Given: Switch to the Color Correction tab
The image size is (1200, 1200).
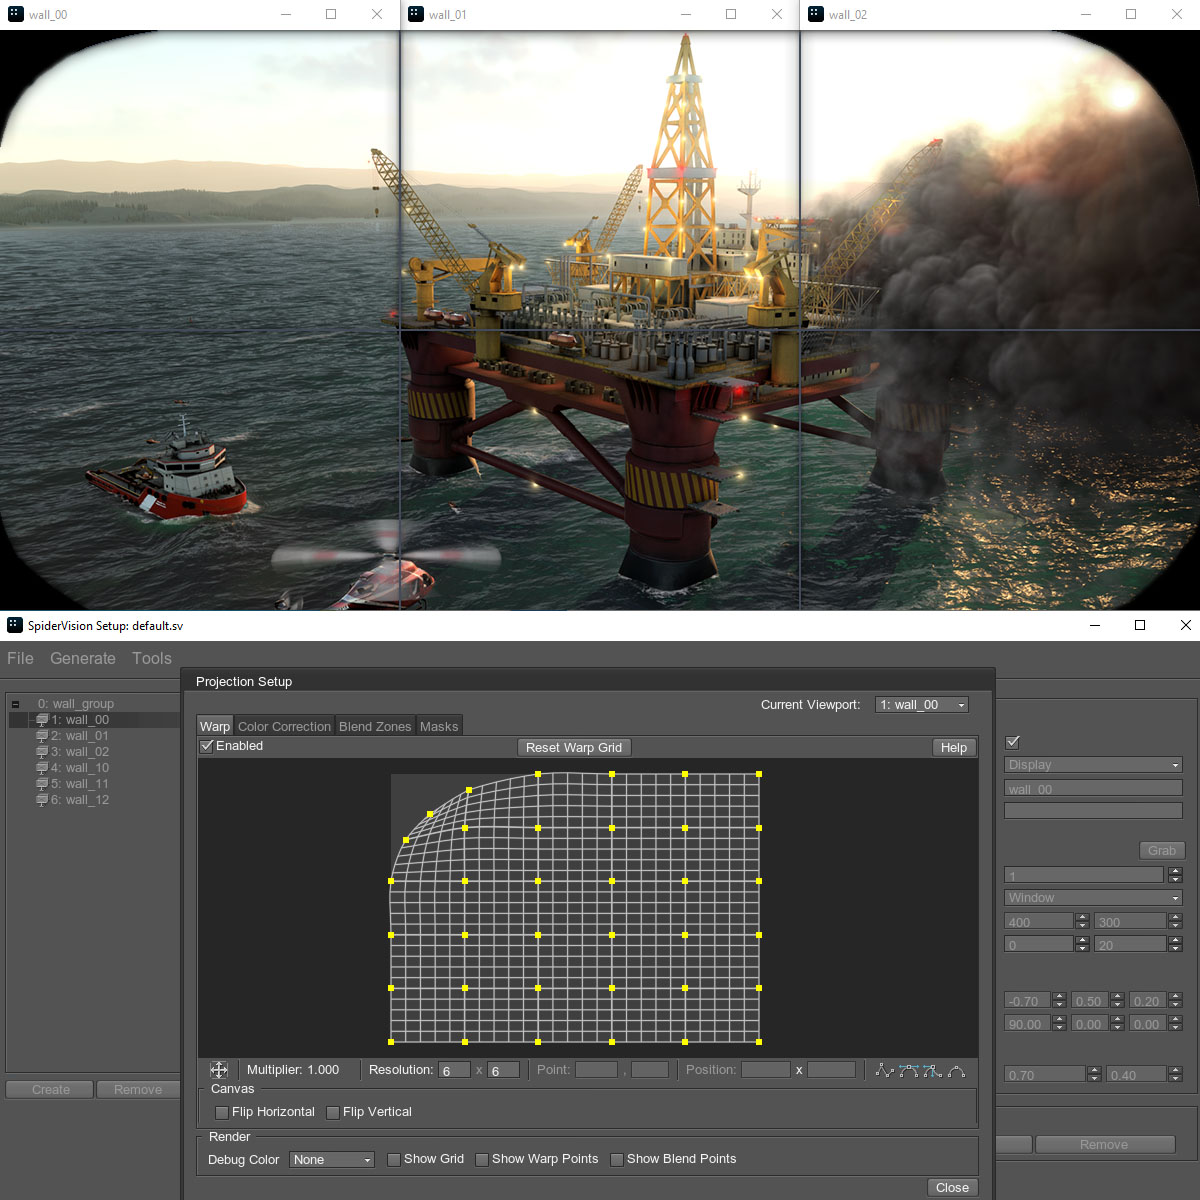Looking at the screenshot, I should pos(284,727).
